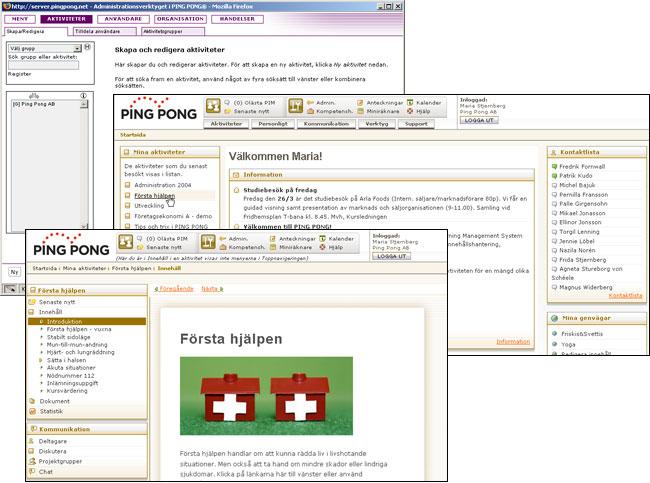Open Anteckningar in Första hjälpen window toolbar
Image resolution: width=650 pixels, height=483 pixels.
coord(293,238)
